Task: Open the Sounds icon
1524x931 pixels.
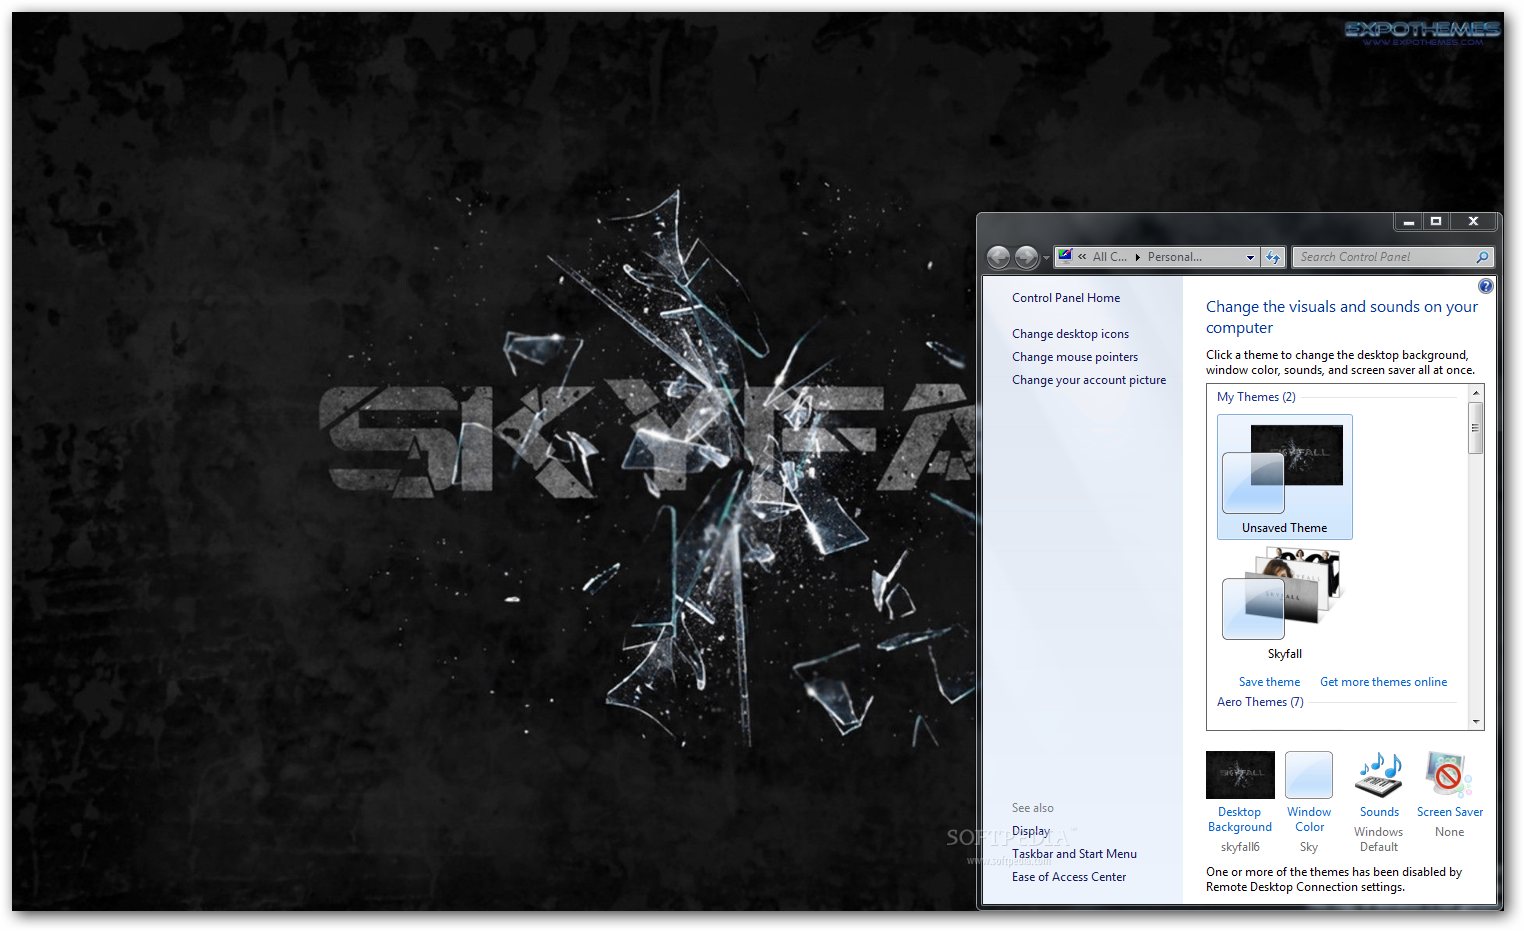Action: coord(1379,775)
